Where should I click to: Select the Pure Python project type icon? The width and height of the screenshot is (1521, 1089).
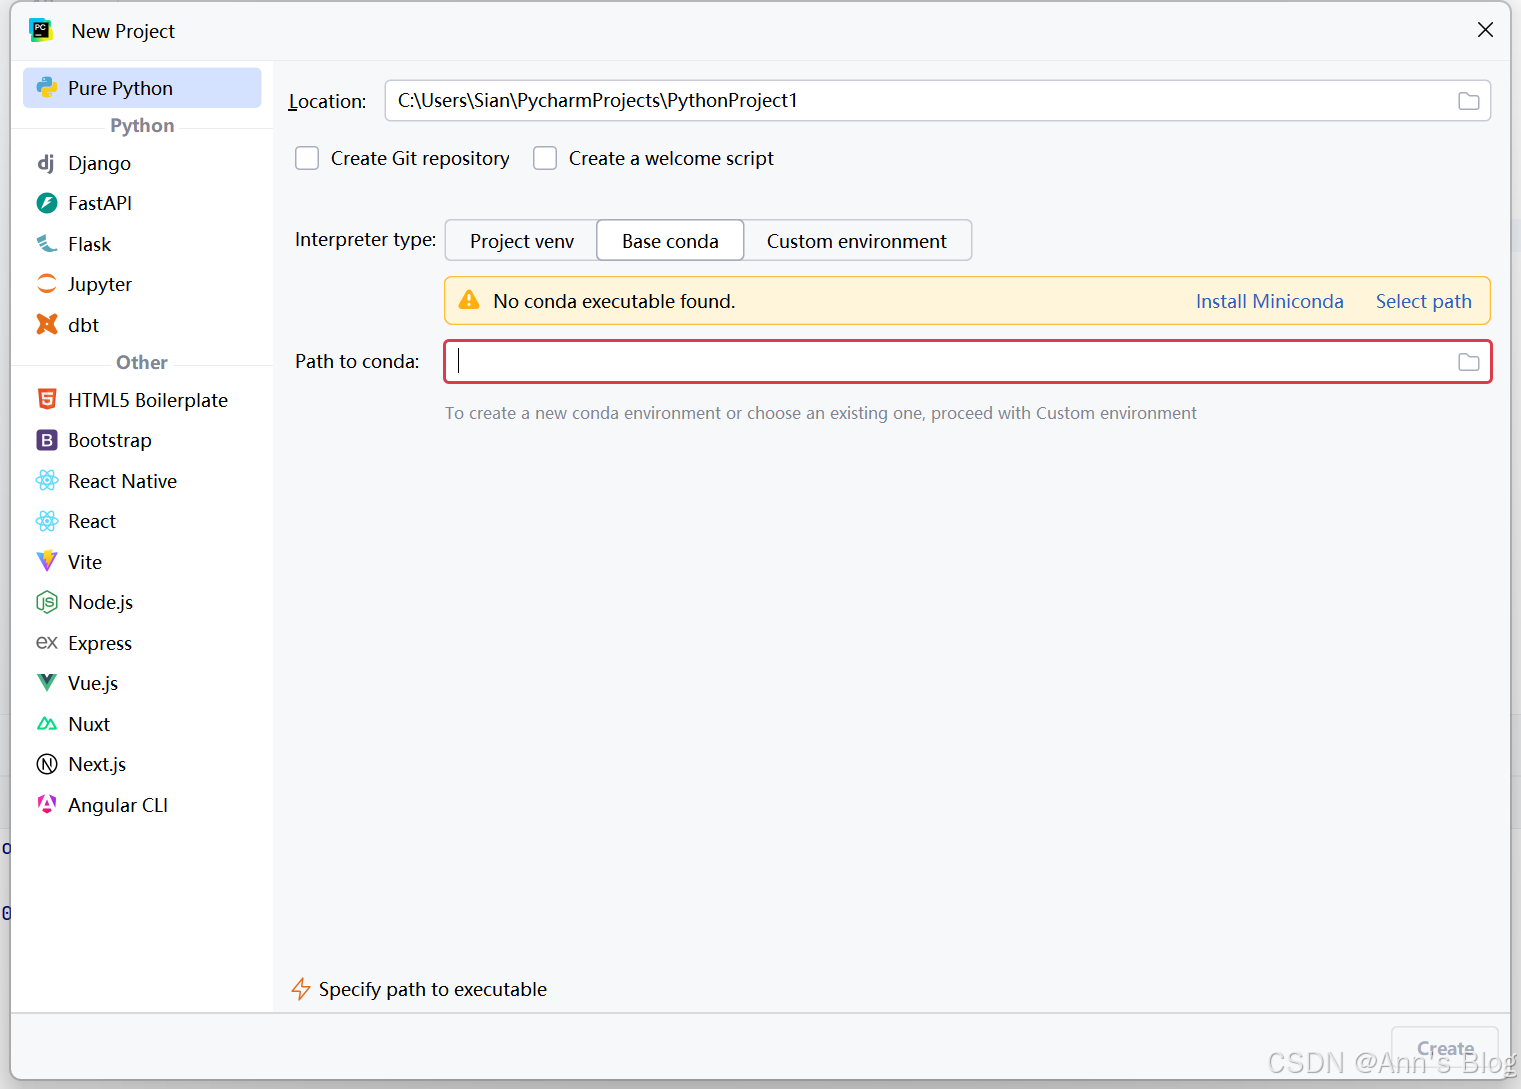tap(47, 88)
